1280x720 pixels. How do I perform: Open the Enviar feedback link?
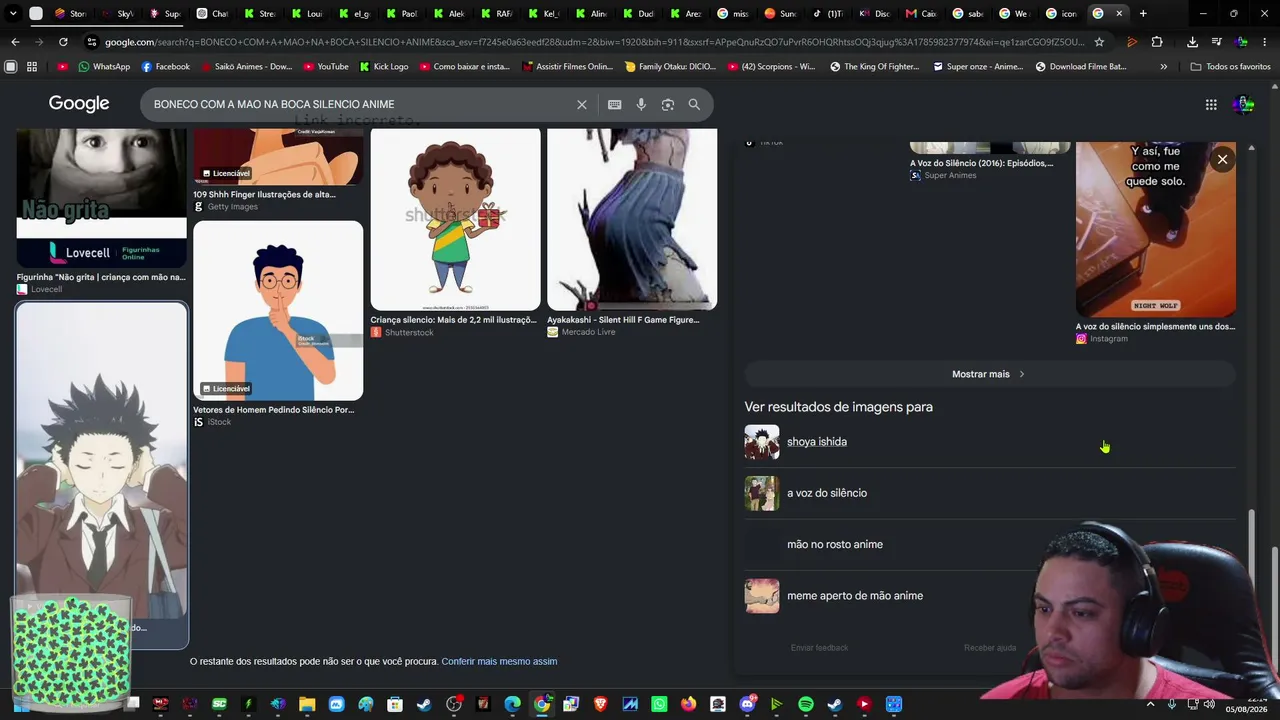(x=819, y=648)
